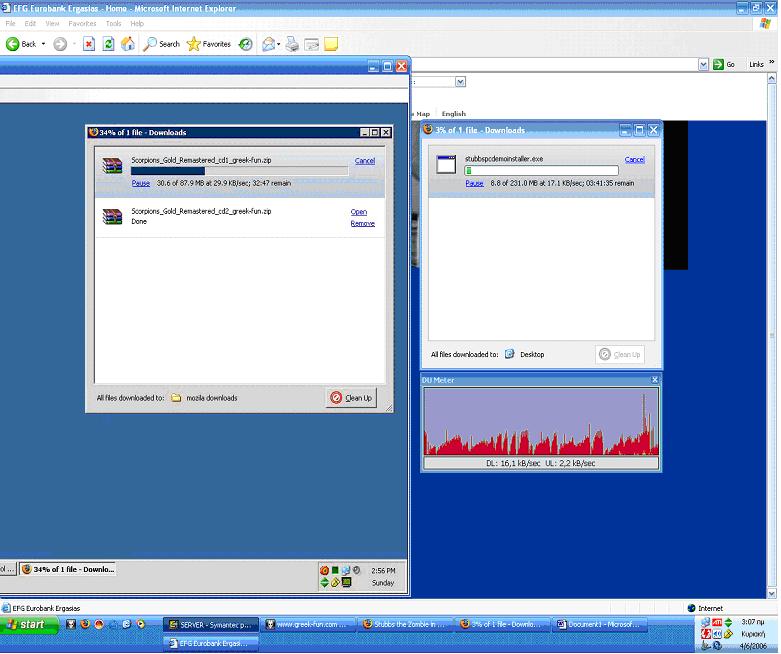Screen dimensions: 781x654
Task: Pause the stubbspcdemoinstaller.exe download
Action: coord(474,183)
